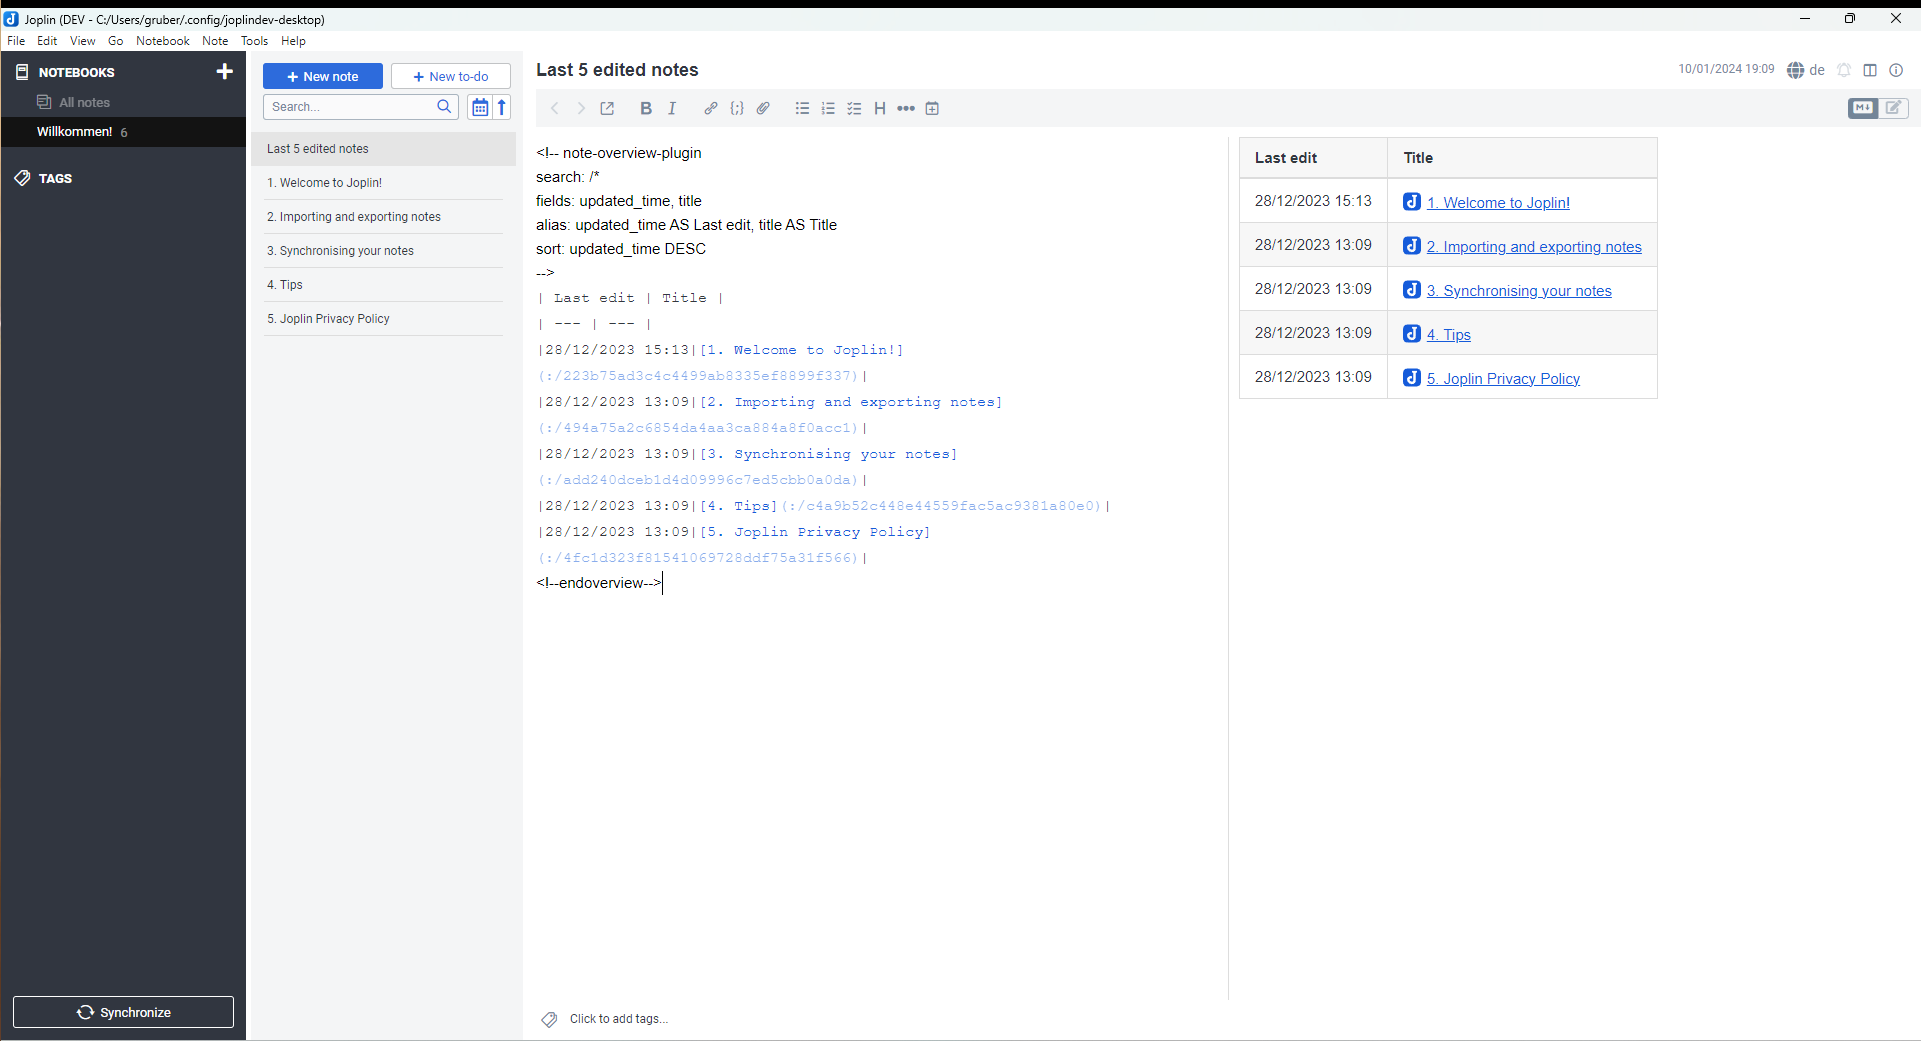Select All notes in sidebar
This screenshot has height=1041, width=1921.
(x=84, y=102)
